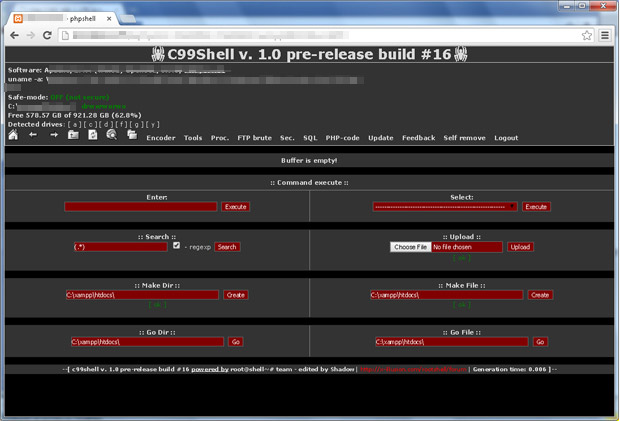Open the Chrome hamburger menu
Image resolution: width=620 pixels, height=421 pixels.
604,35
